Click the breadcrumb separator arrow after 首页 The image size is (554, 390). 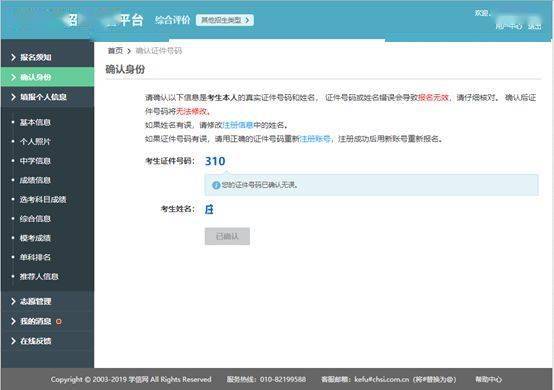click(129, 51)
